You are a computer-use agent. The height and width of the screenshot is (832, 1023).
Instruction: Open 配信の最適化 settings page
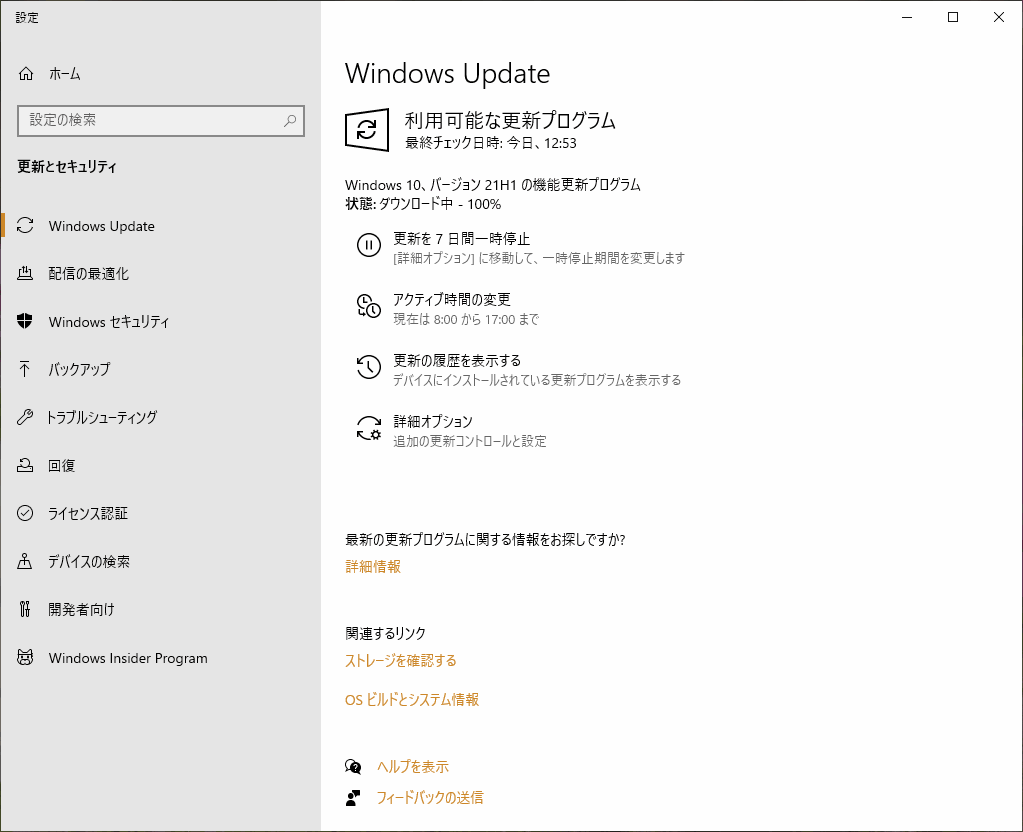(160, 273)
